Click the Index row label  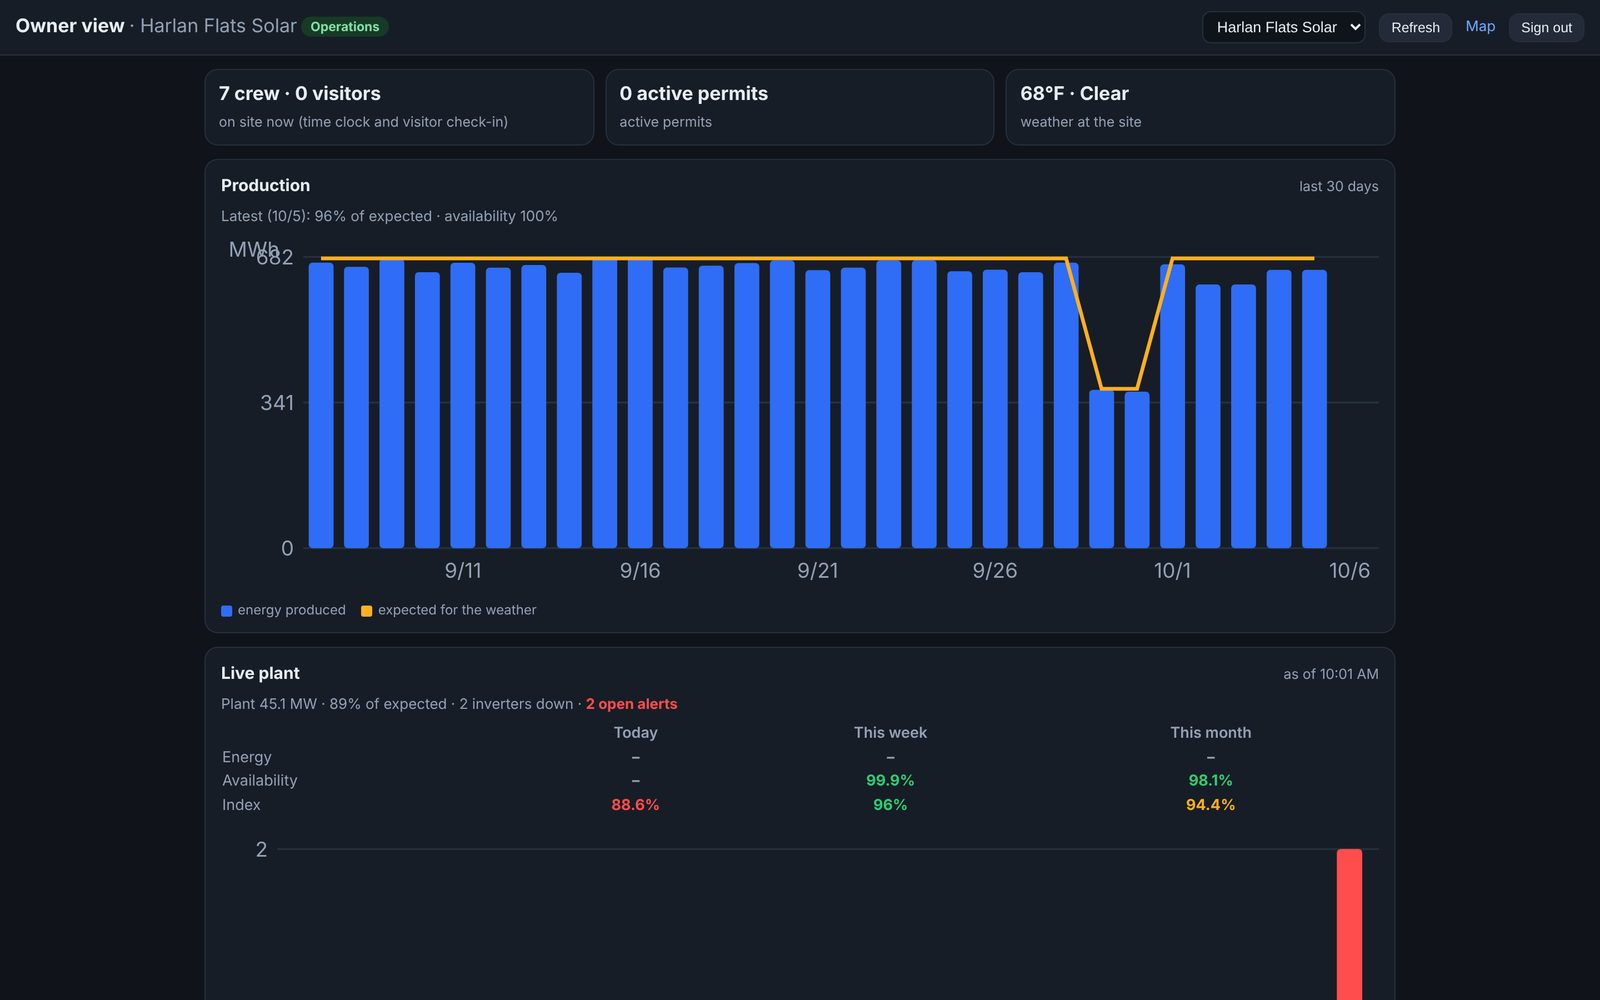[241, 805]
